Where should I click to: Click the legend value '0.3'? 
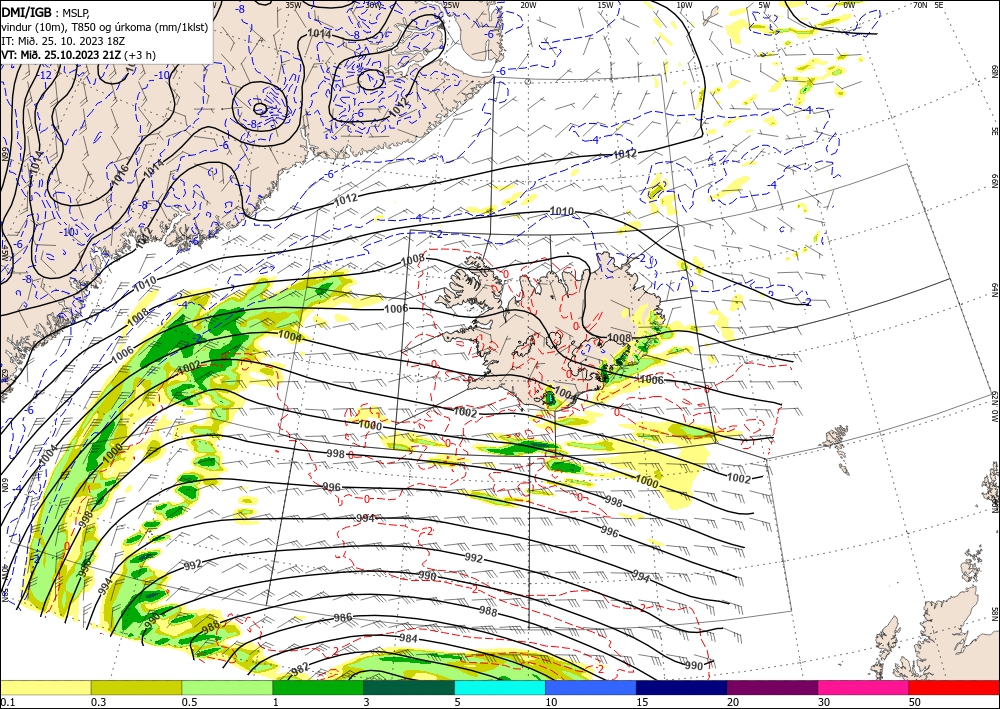point(98,702)
